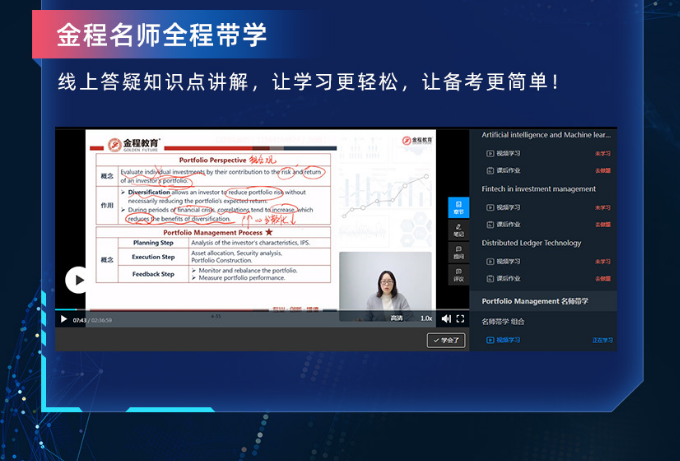This screenshot has height=461, width=680.
Task: Click 去做题 link under Distributed Ledger Technology
Action: (x=603, y=278)
